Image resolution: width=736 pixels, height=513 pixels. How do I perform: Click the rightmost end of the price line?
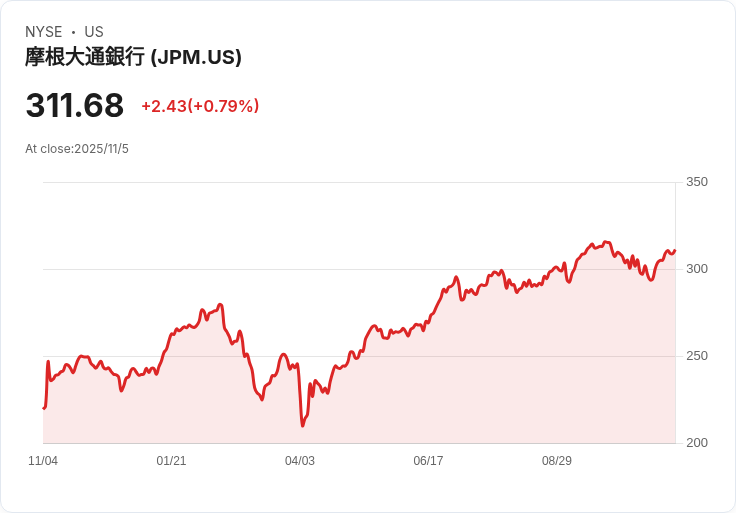click(x=675, y=251)
